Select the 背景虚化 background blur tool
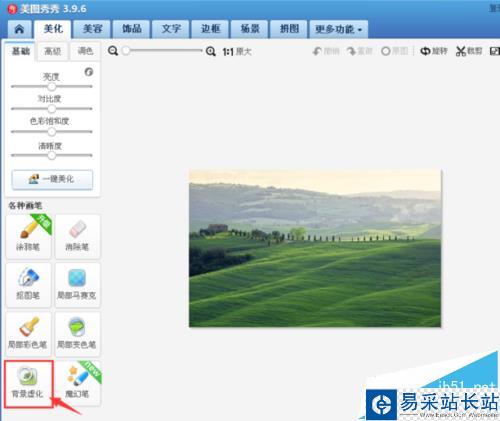The width and height of the screenshot is (500, 421). 28,383
